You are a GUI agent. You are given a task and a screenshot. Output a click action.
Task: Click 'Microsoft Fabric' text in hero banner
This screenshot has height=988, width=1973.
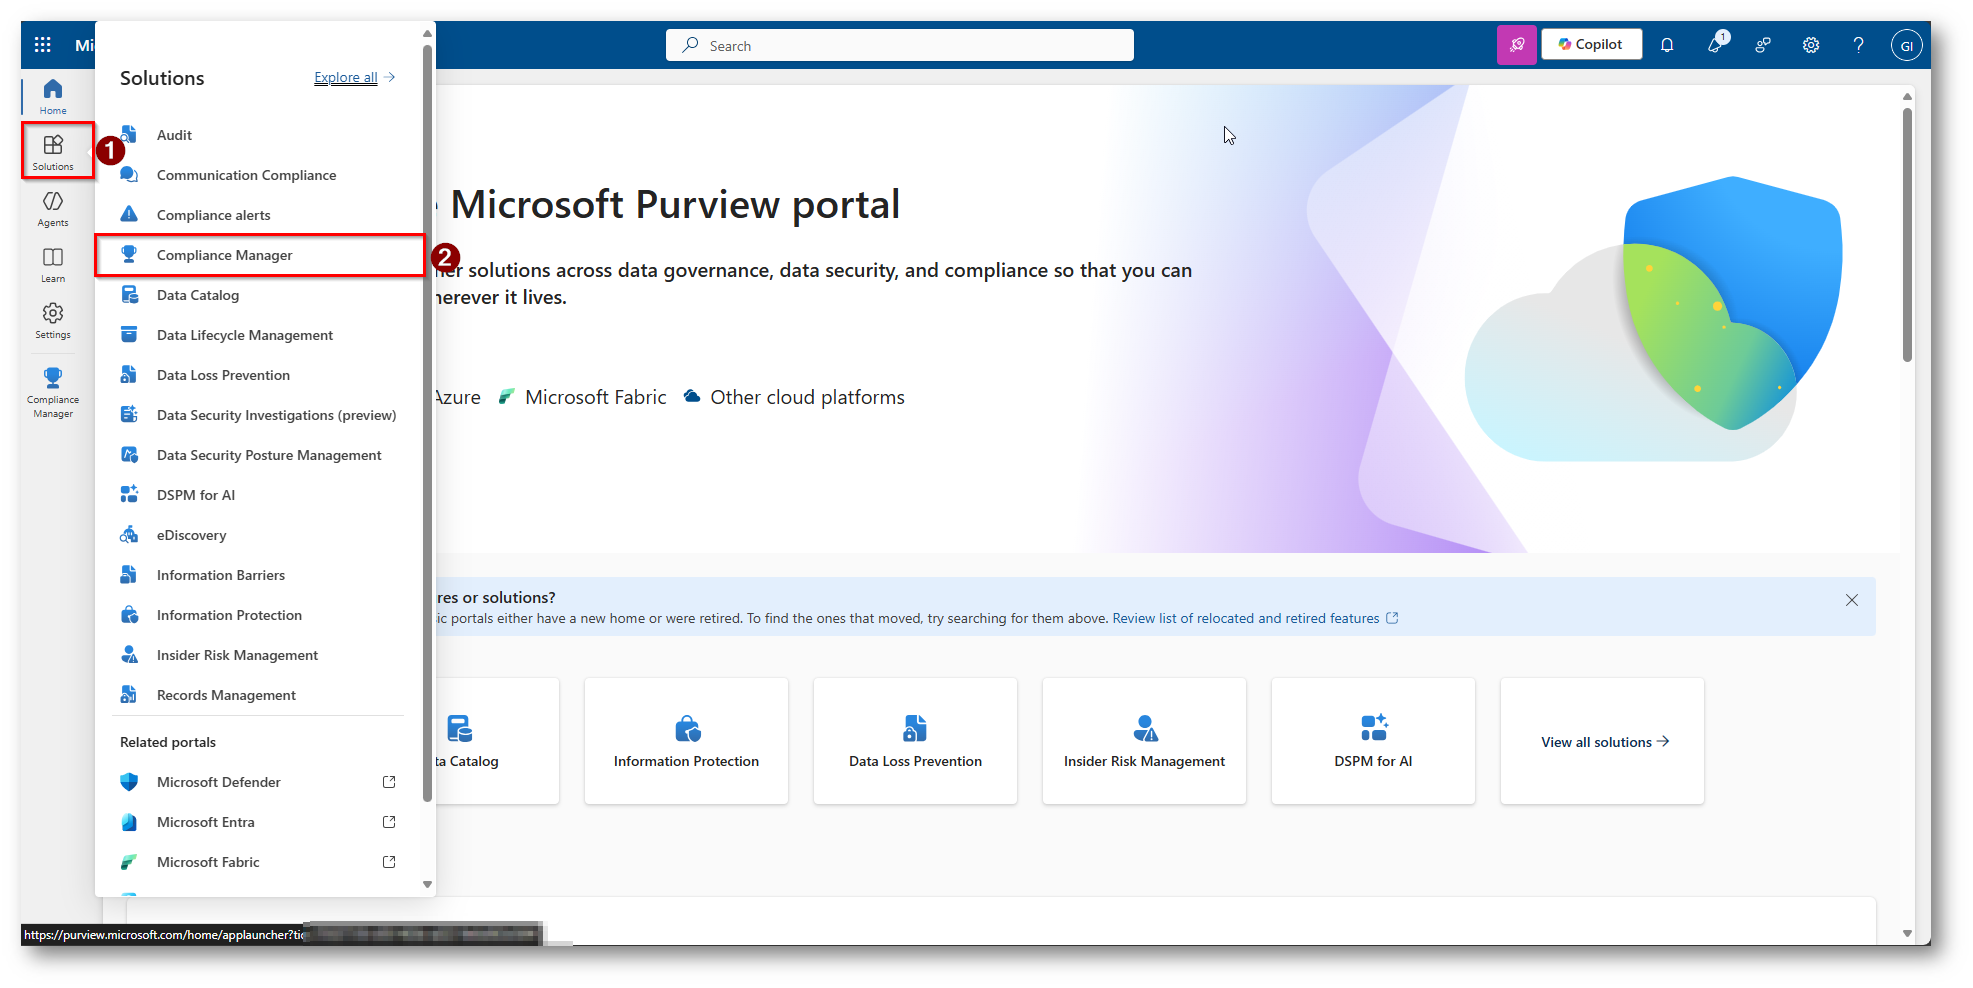tap(595, 397)
